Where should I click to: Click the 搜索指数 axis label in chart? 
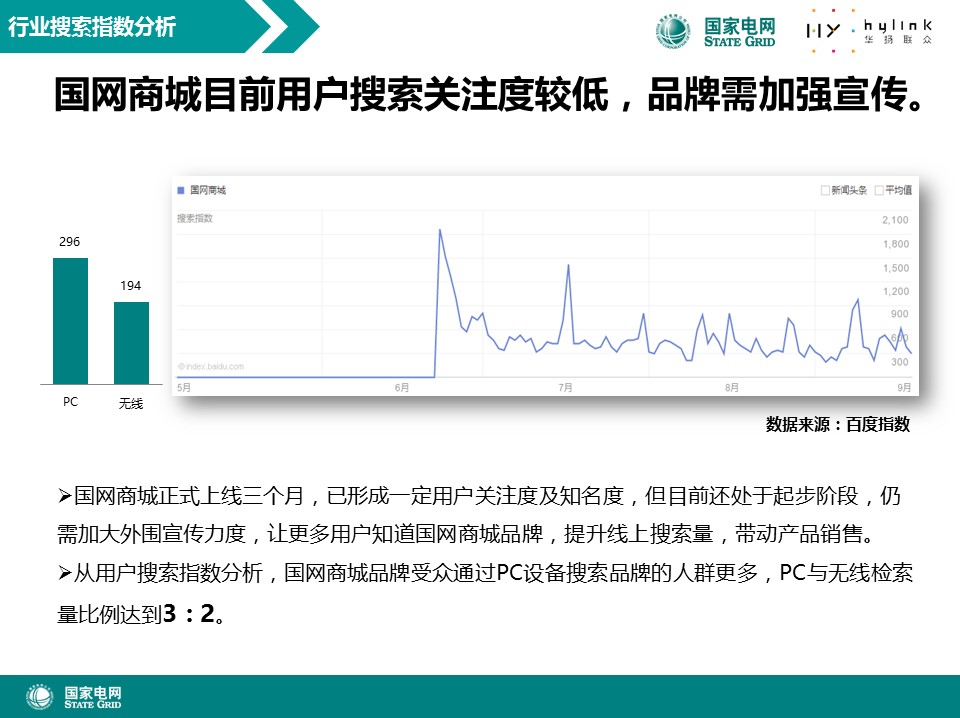[195, 218]
